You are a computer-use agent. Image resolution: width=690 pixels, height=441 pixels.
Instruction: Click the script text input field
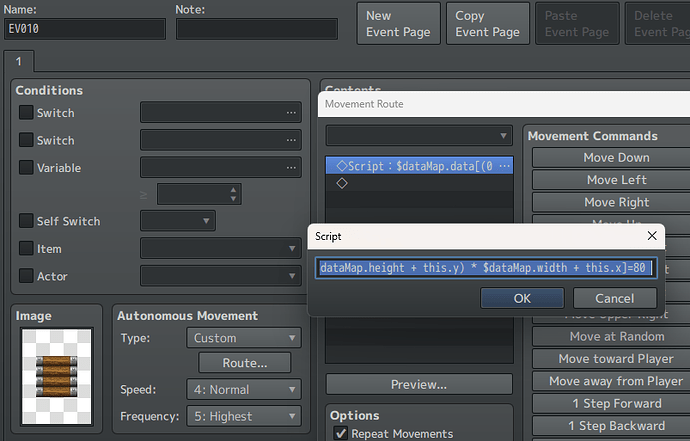tap(486, 268)
